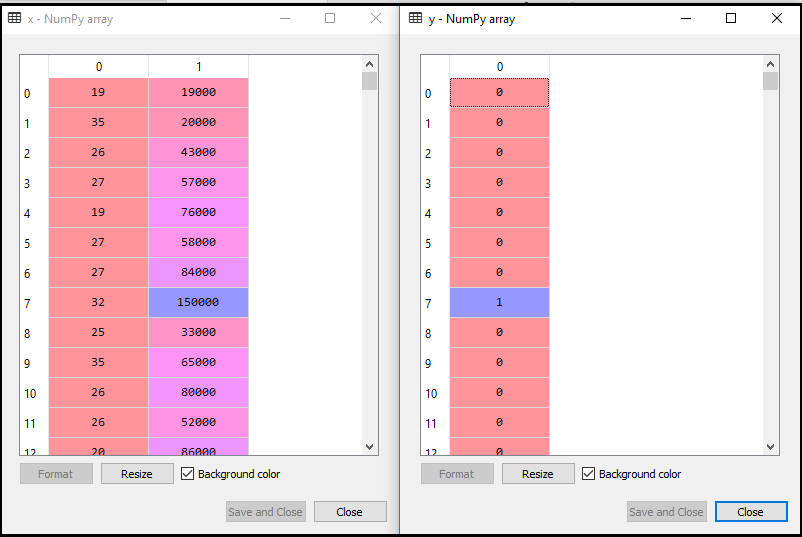This screenshot has width=802, height=537.
Task: Select row header 7 in y array
Action: (429, 303)
